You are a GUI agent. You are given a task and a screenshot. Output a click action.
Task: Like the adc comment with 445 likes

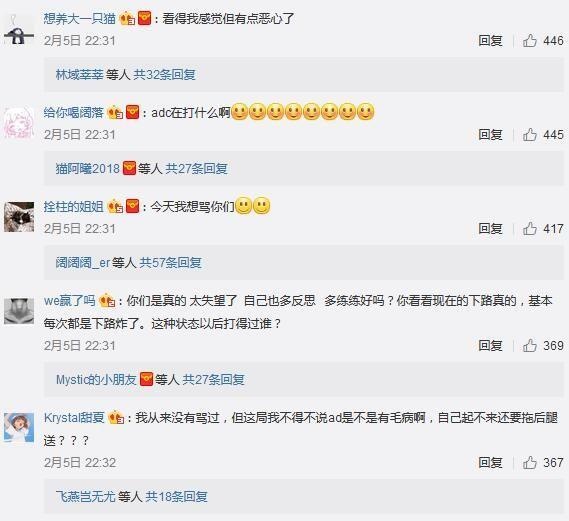coord(529,135)
